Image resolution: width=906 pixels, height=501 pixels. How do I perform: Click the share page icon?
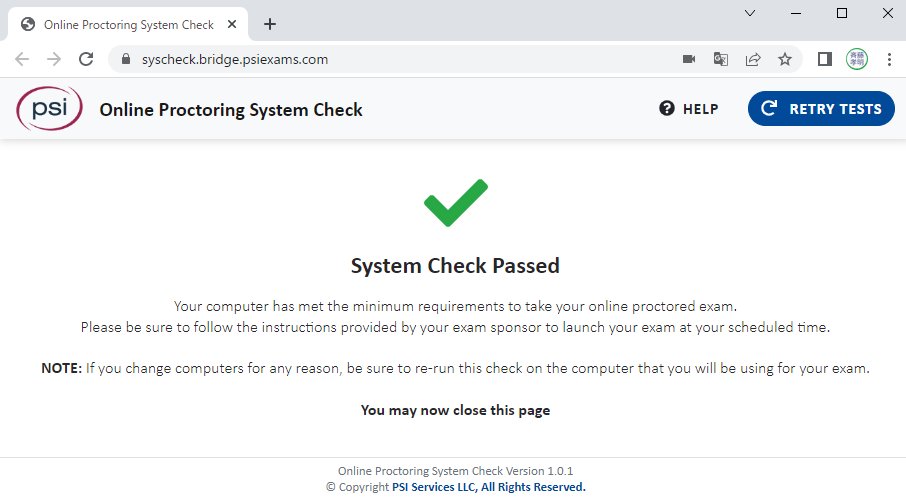click(x=752, y=59)
